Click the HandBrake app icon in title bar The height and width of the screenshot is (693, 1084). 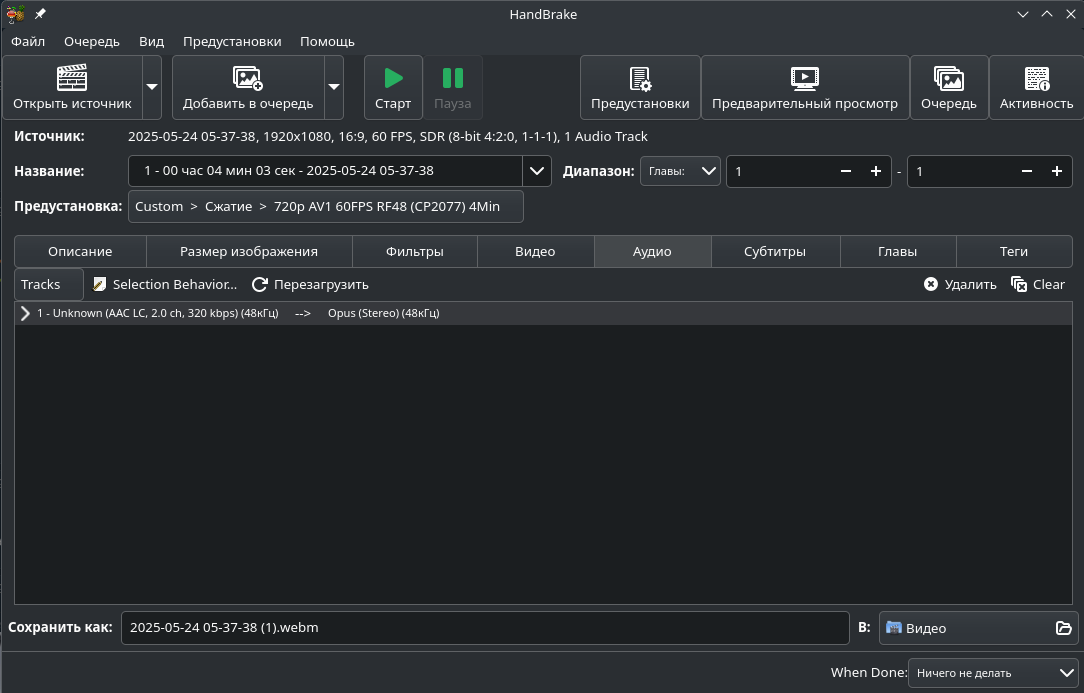coord(15,14)
